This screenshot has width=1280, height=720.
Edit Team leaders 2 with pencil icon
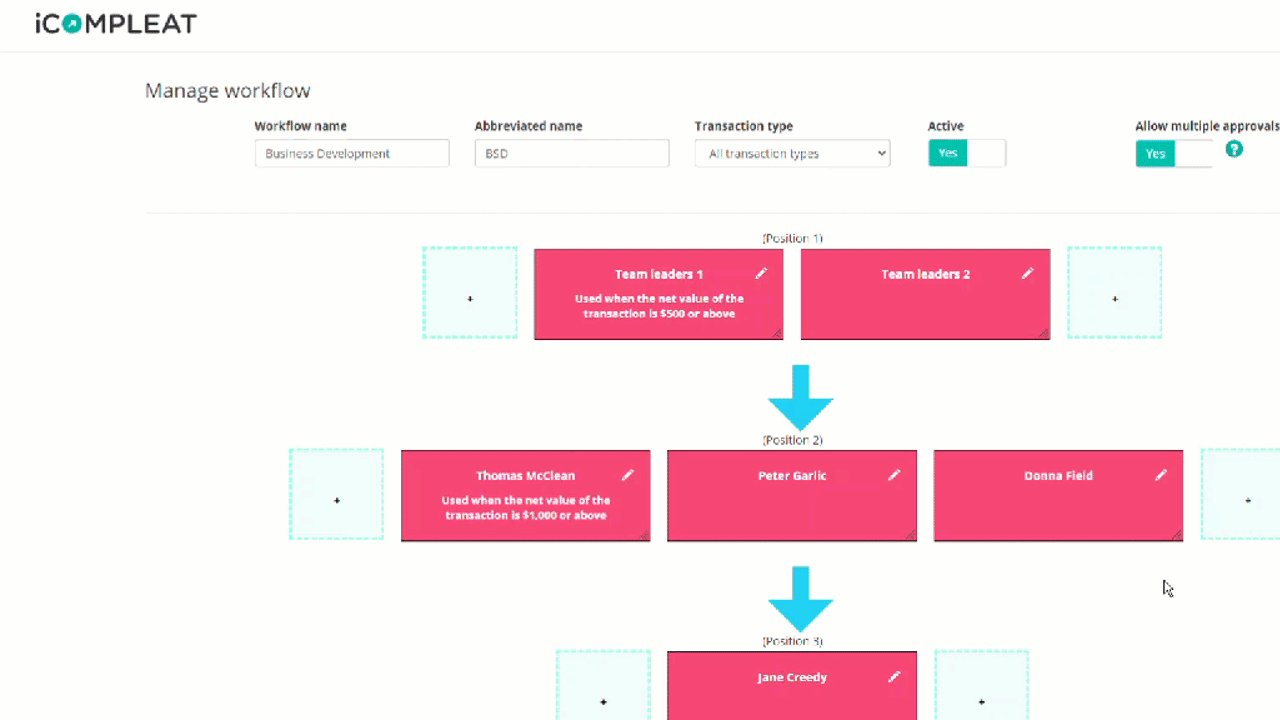(x=1027, y=273)
